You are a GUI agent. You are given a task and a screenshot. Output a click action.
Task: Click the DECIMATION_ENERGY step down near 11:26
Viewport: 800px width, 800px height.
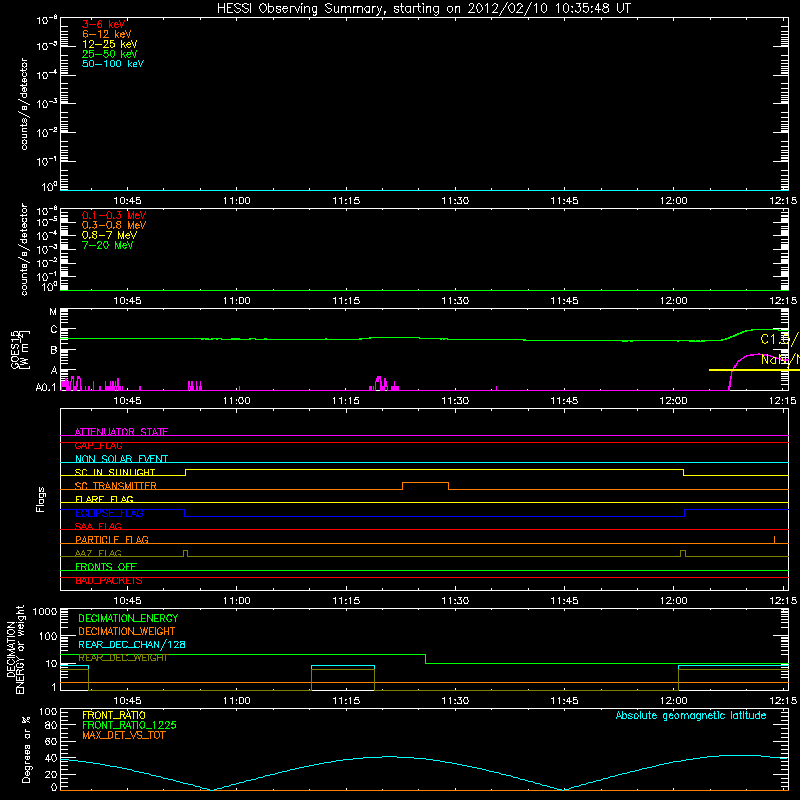(x=426, y=659)
